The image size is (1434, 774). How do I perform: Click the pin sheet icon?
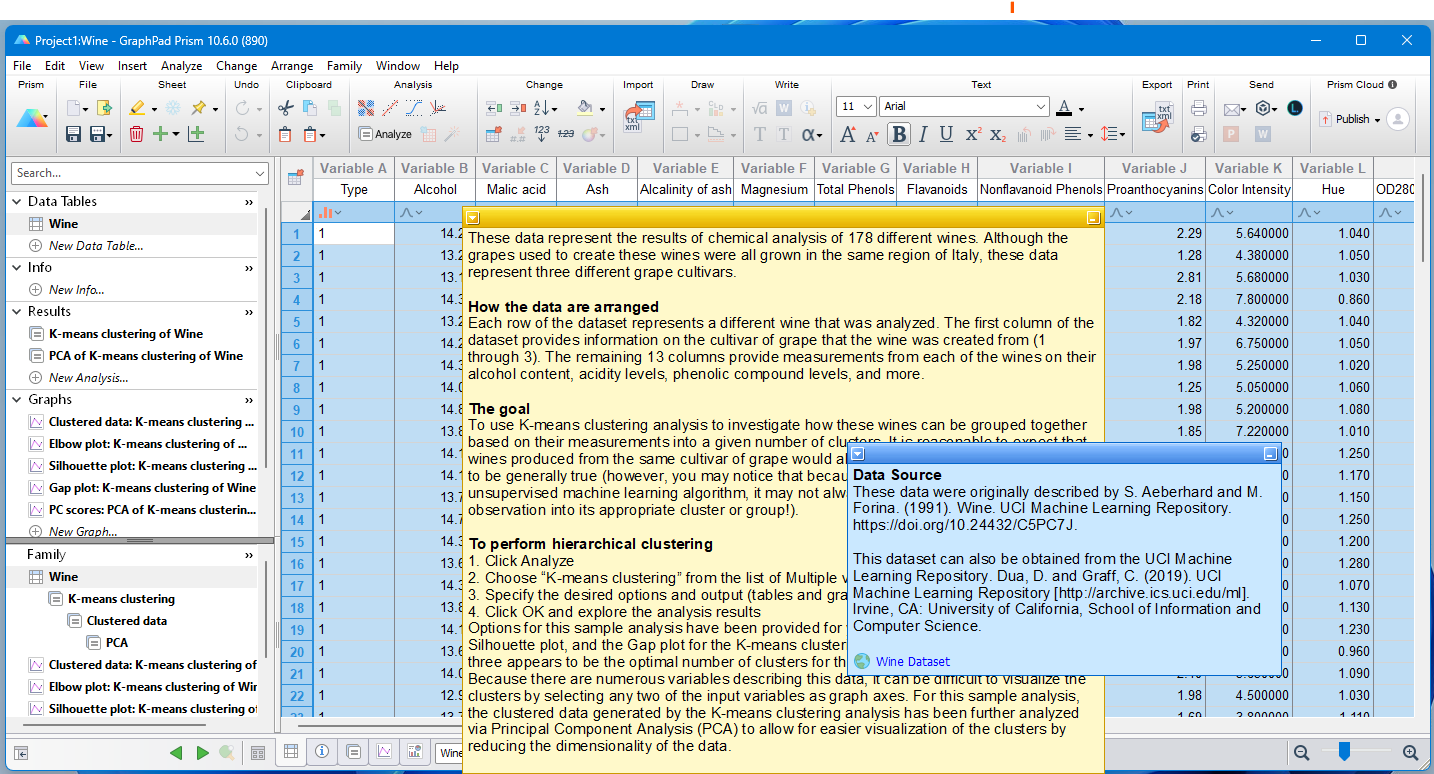[x=199, y=108]
